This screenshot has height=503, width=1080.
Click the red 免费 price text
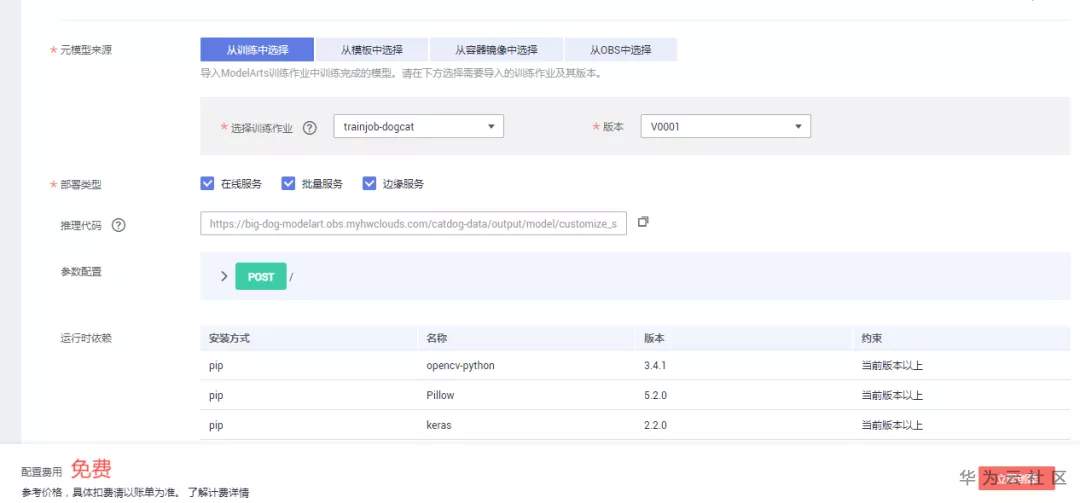pyautogui.click(x=91, y=469)
